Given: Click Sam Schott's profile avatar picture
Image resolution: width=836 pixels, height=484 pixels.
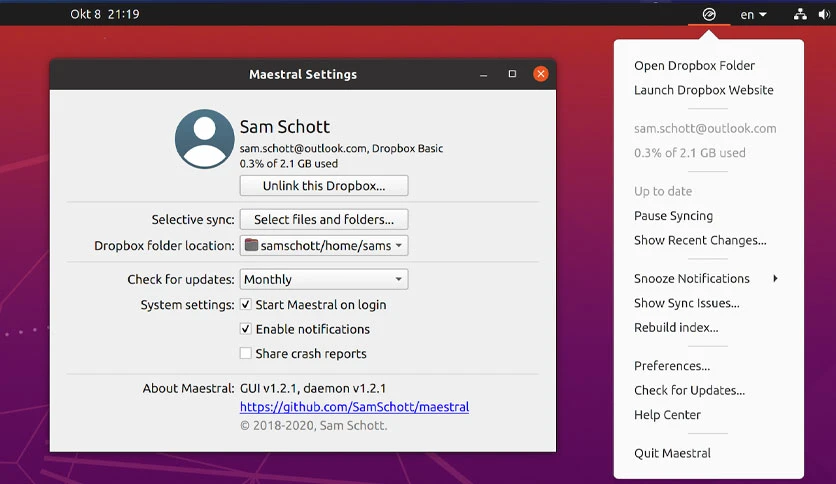Looking at the screenshot, I should click(x=205, y=139).
